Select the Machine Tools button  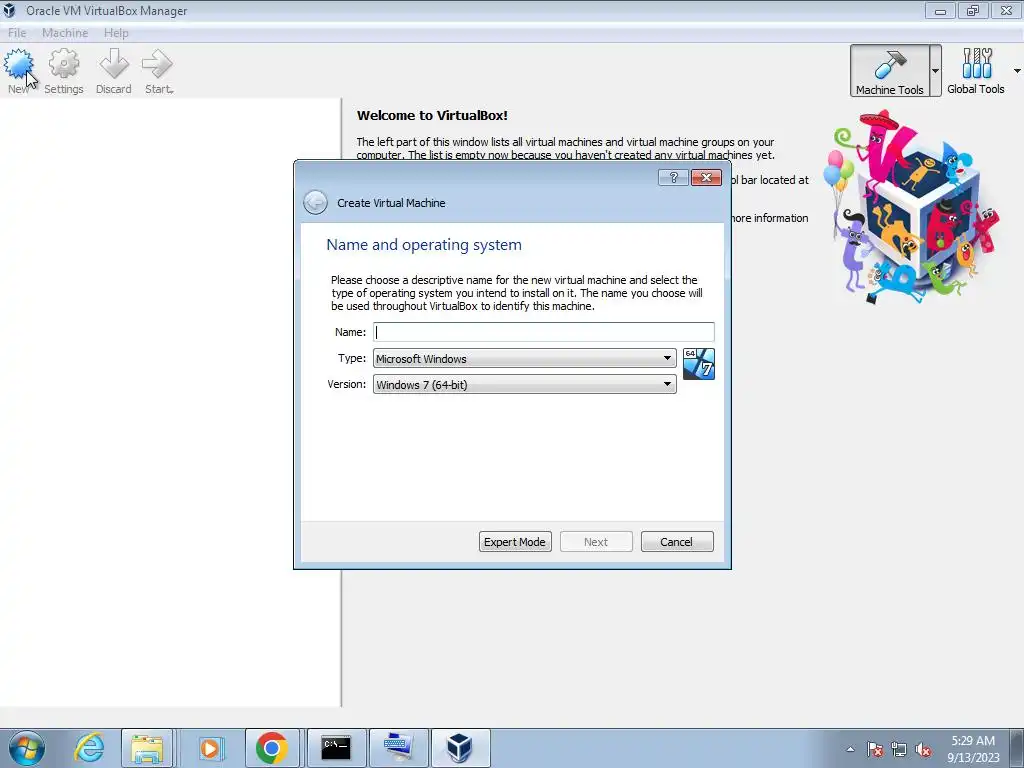(x=889, y=71)
